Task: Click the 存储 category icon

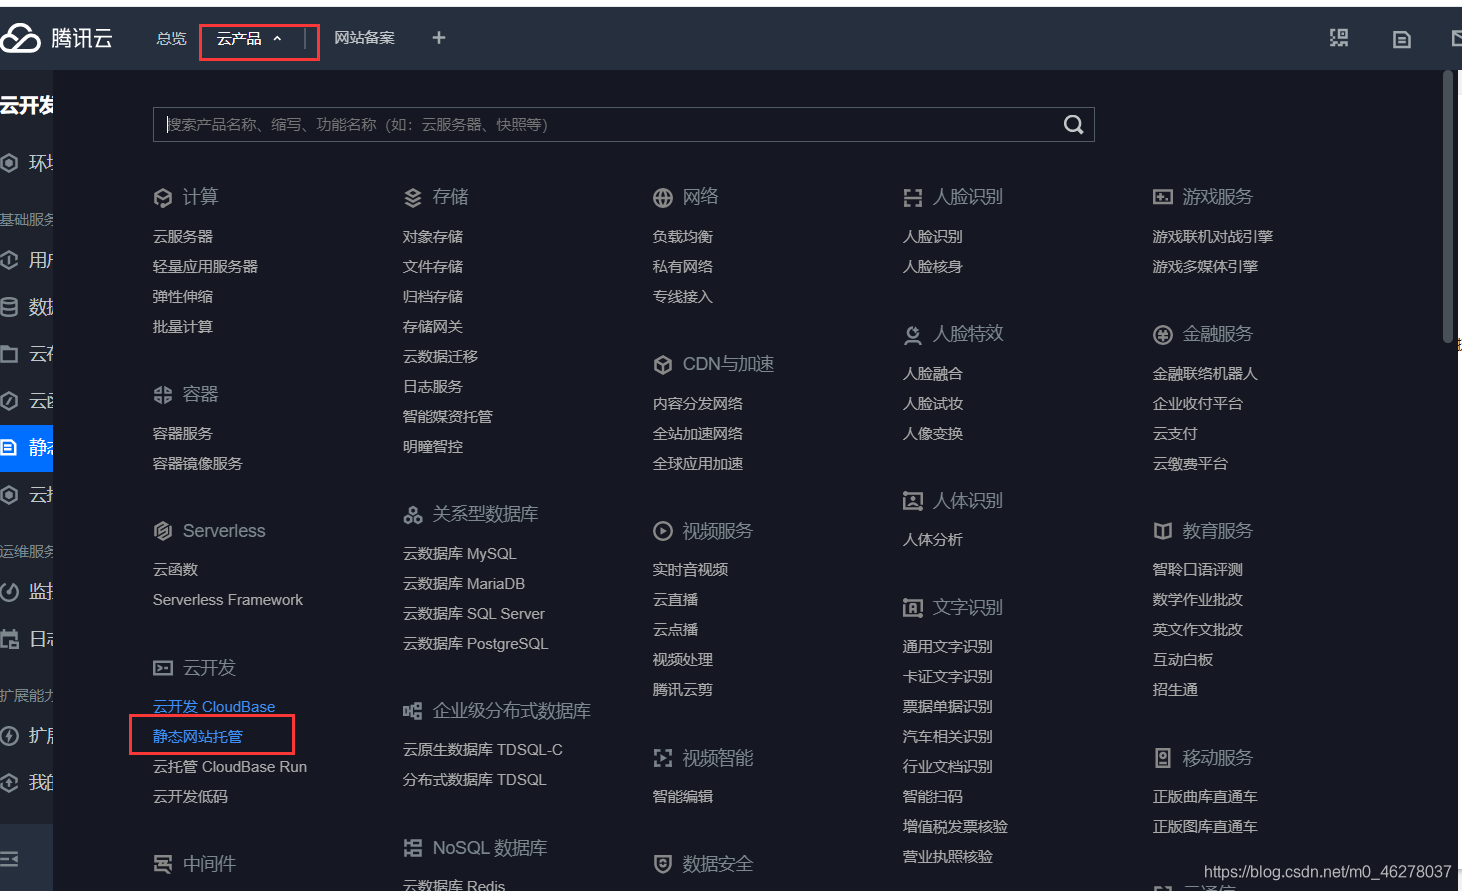Action: click(412, 198)
